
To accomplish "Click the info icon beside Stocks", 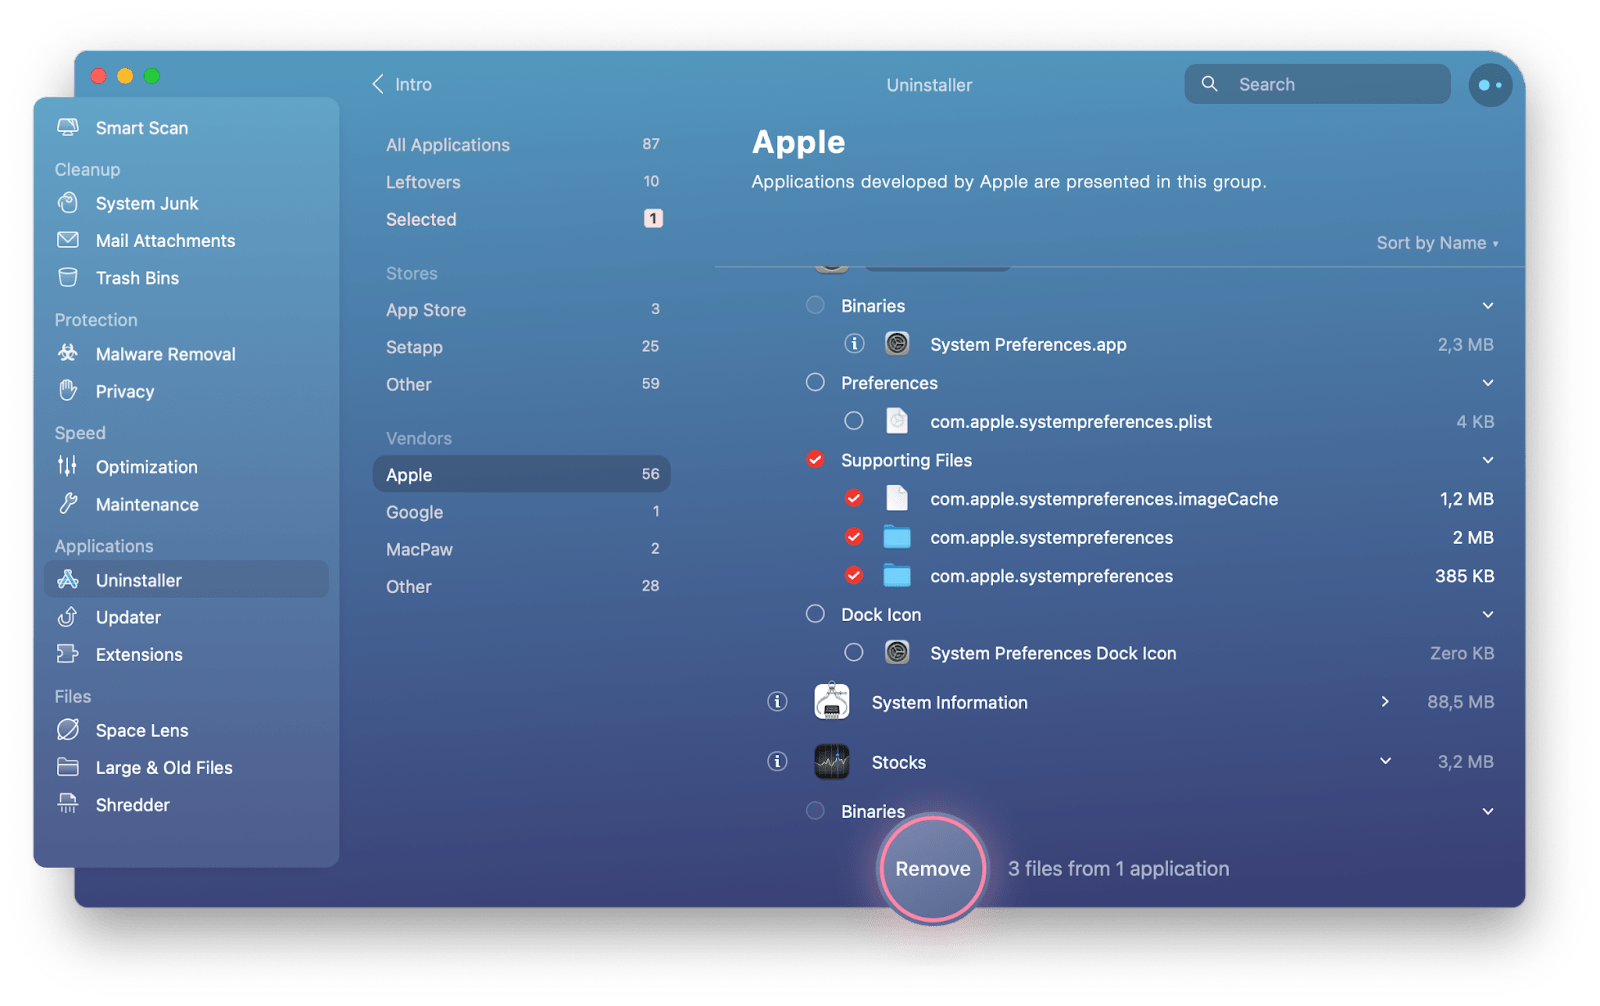I will 777,761.
